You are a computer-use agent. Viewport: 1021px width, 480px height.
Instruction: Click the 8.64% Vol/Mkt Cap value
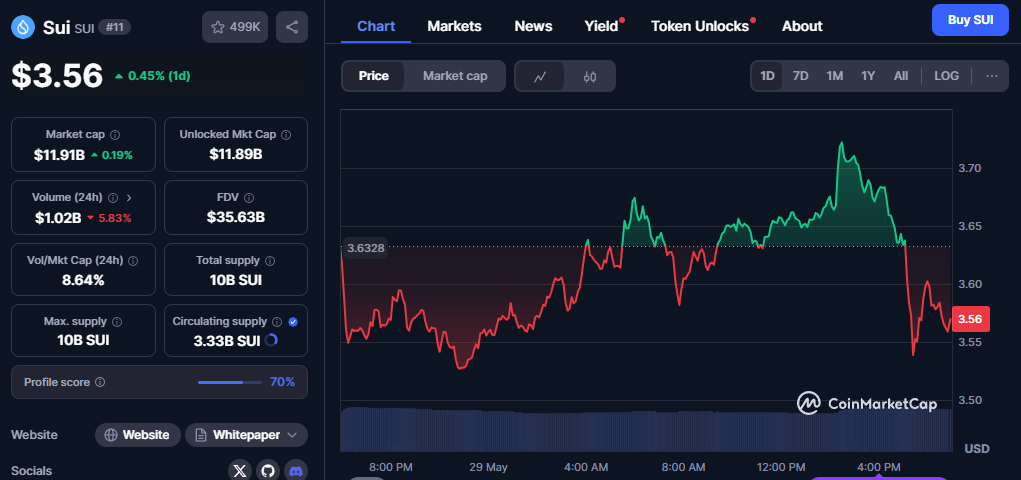83,281
